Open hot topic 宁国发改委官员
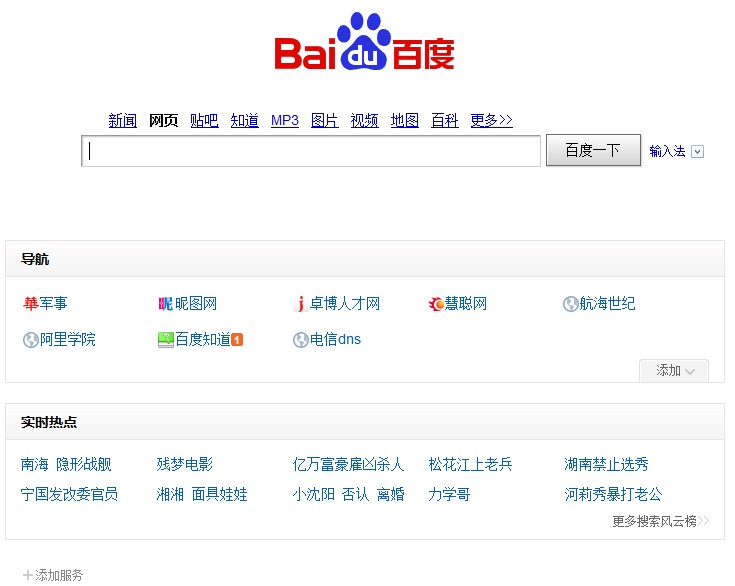Screen dimensions: 735x586 (69, 494)
